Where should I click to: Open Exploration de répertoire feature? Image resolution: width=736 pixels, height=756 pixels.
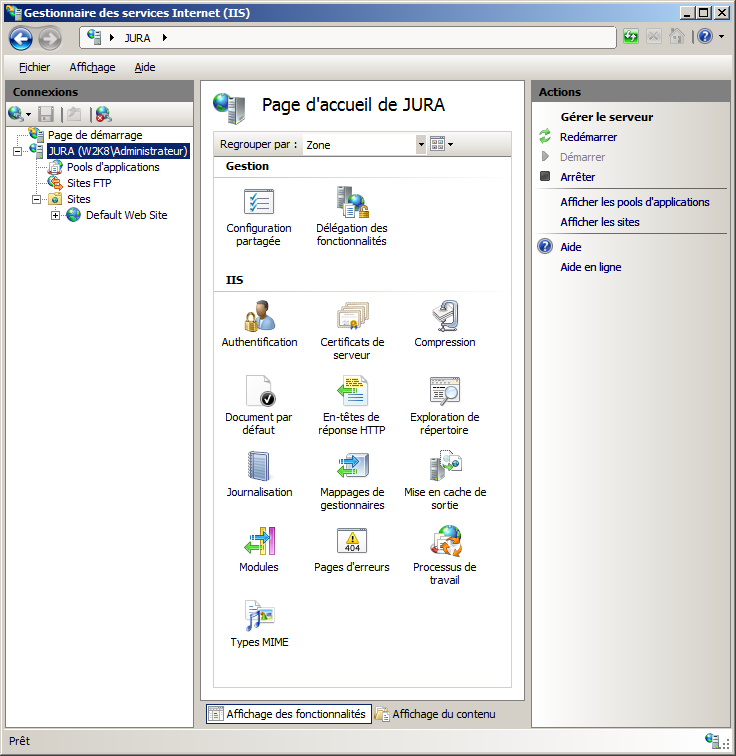[x=445, y=392]
